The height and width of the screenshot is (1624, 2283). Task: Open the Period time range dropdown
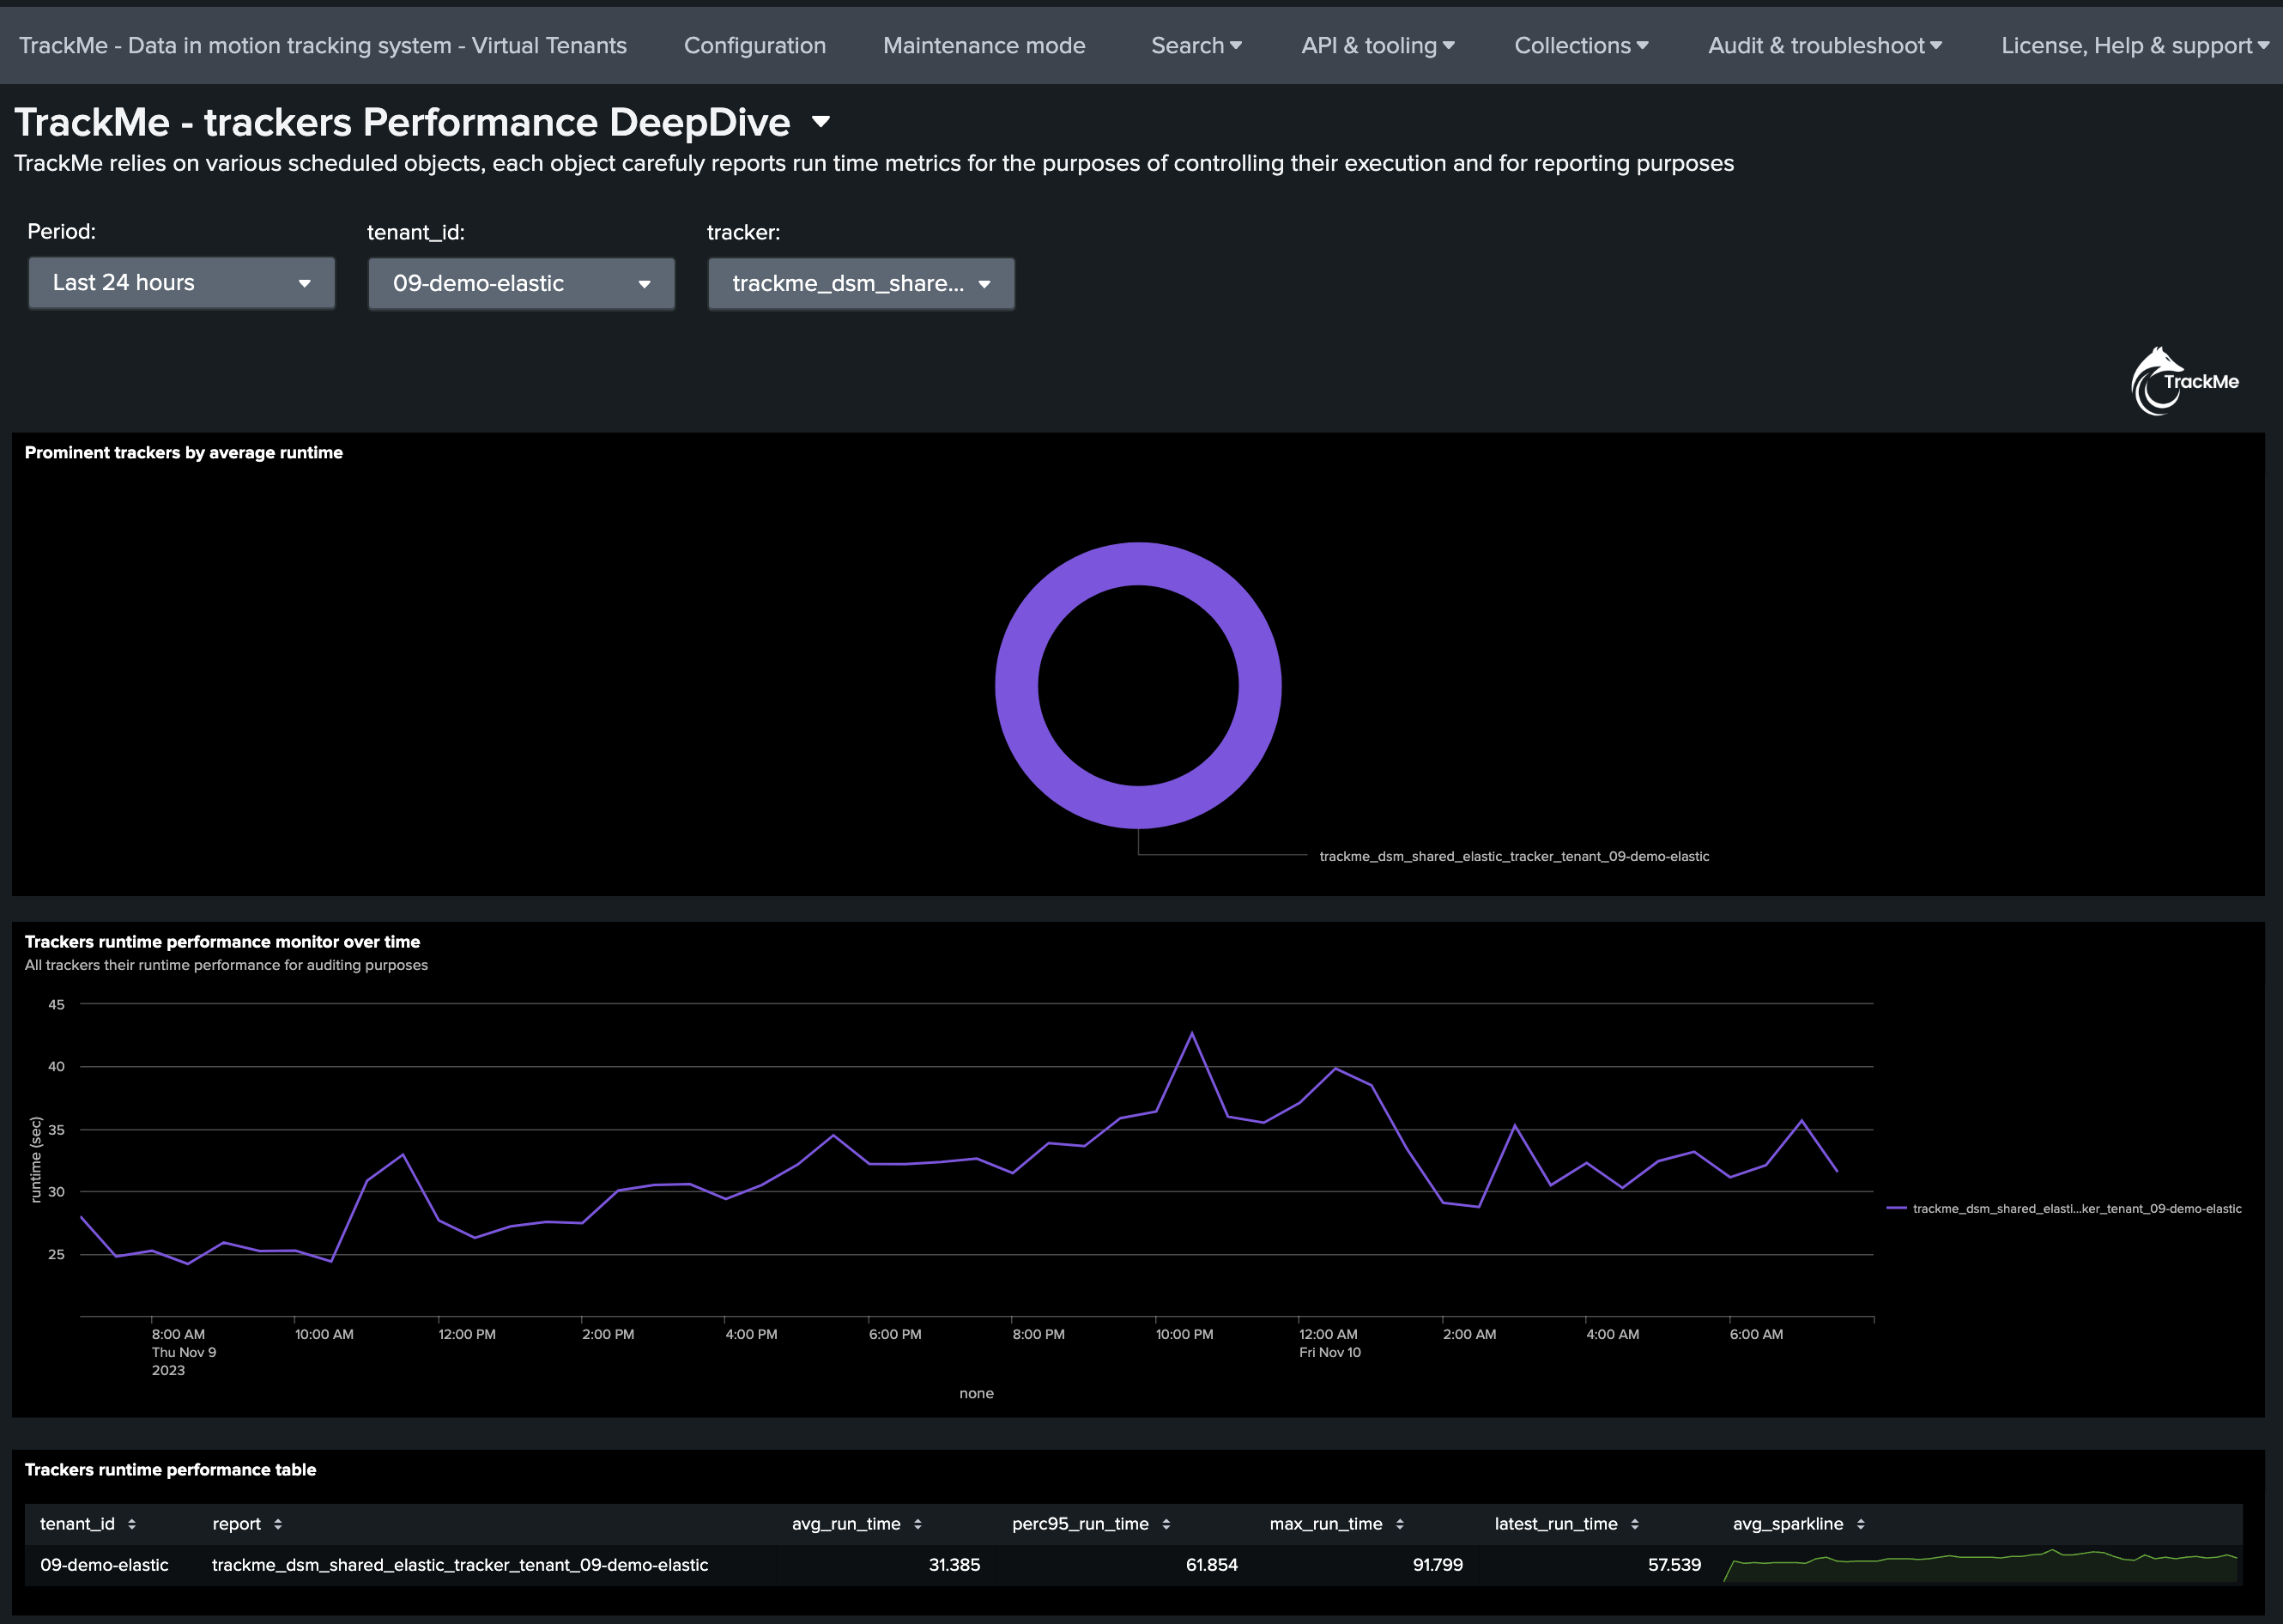182,283
